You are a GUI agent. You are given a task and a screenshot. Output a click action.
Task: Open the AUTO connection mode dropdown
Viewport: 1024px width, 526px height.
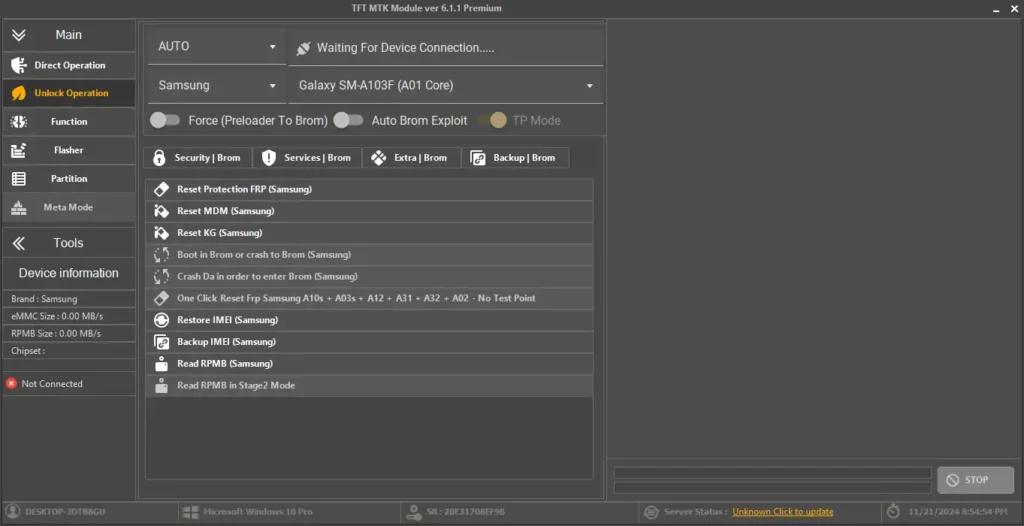(217, 46)
